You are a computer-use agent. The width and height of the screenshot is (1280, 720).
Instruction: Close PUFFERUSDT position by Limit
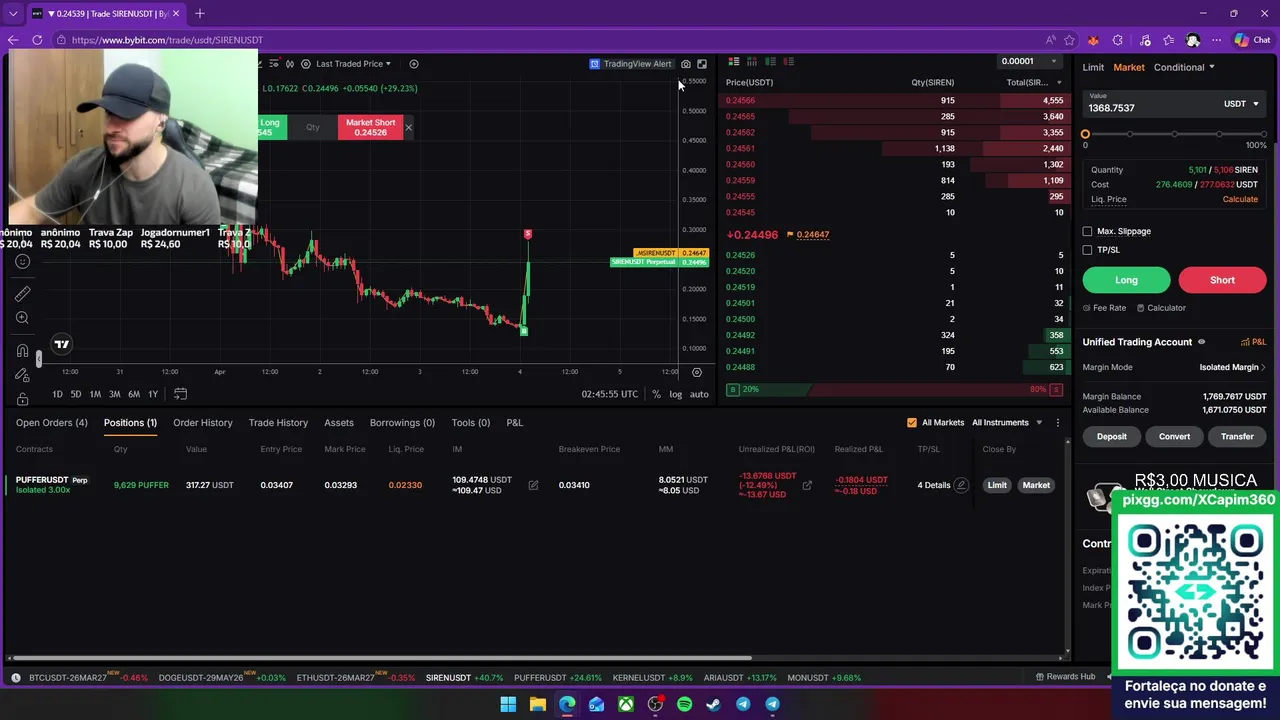997,485
